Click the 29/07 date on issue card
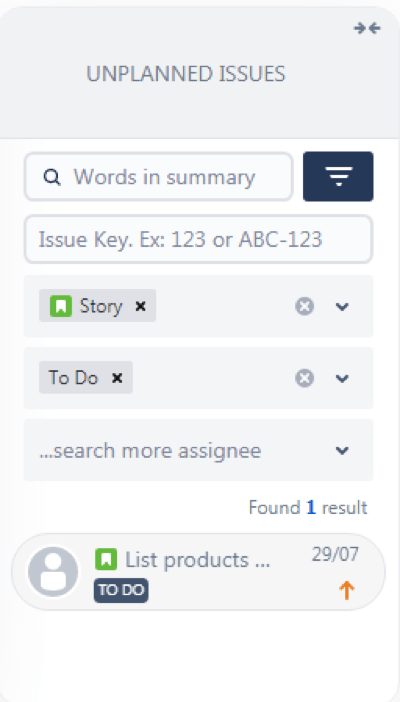The image size is (400, 702). tap(335, 555)
